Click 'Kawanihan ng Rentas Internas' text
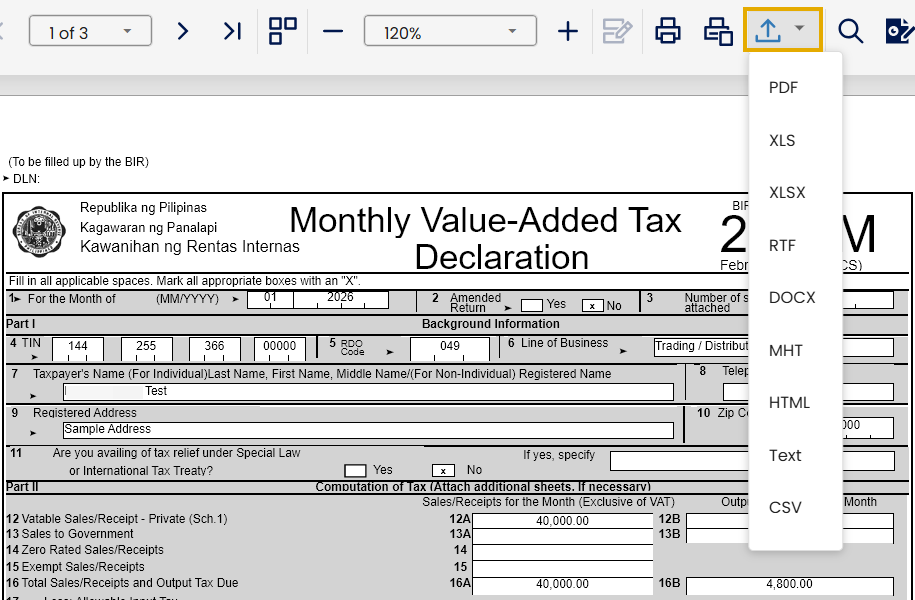 coord(190,246)
